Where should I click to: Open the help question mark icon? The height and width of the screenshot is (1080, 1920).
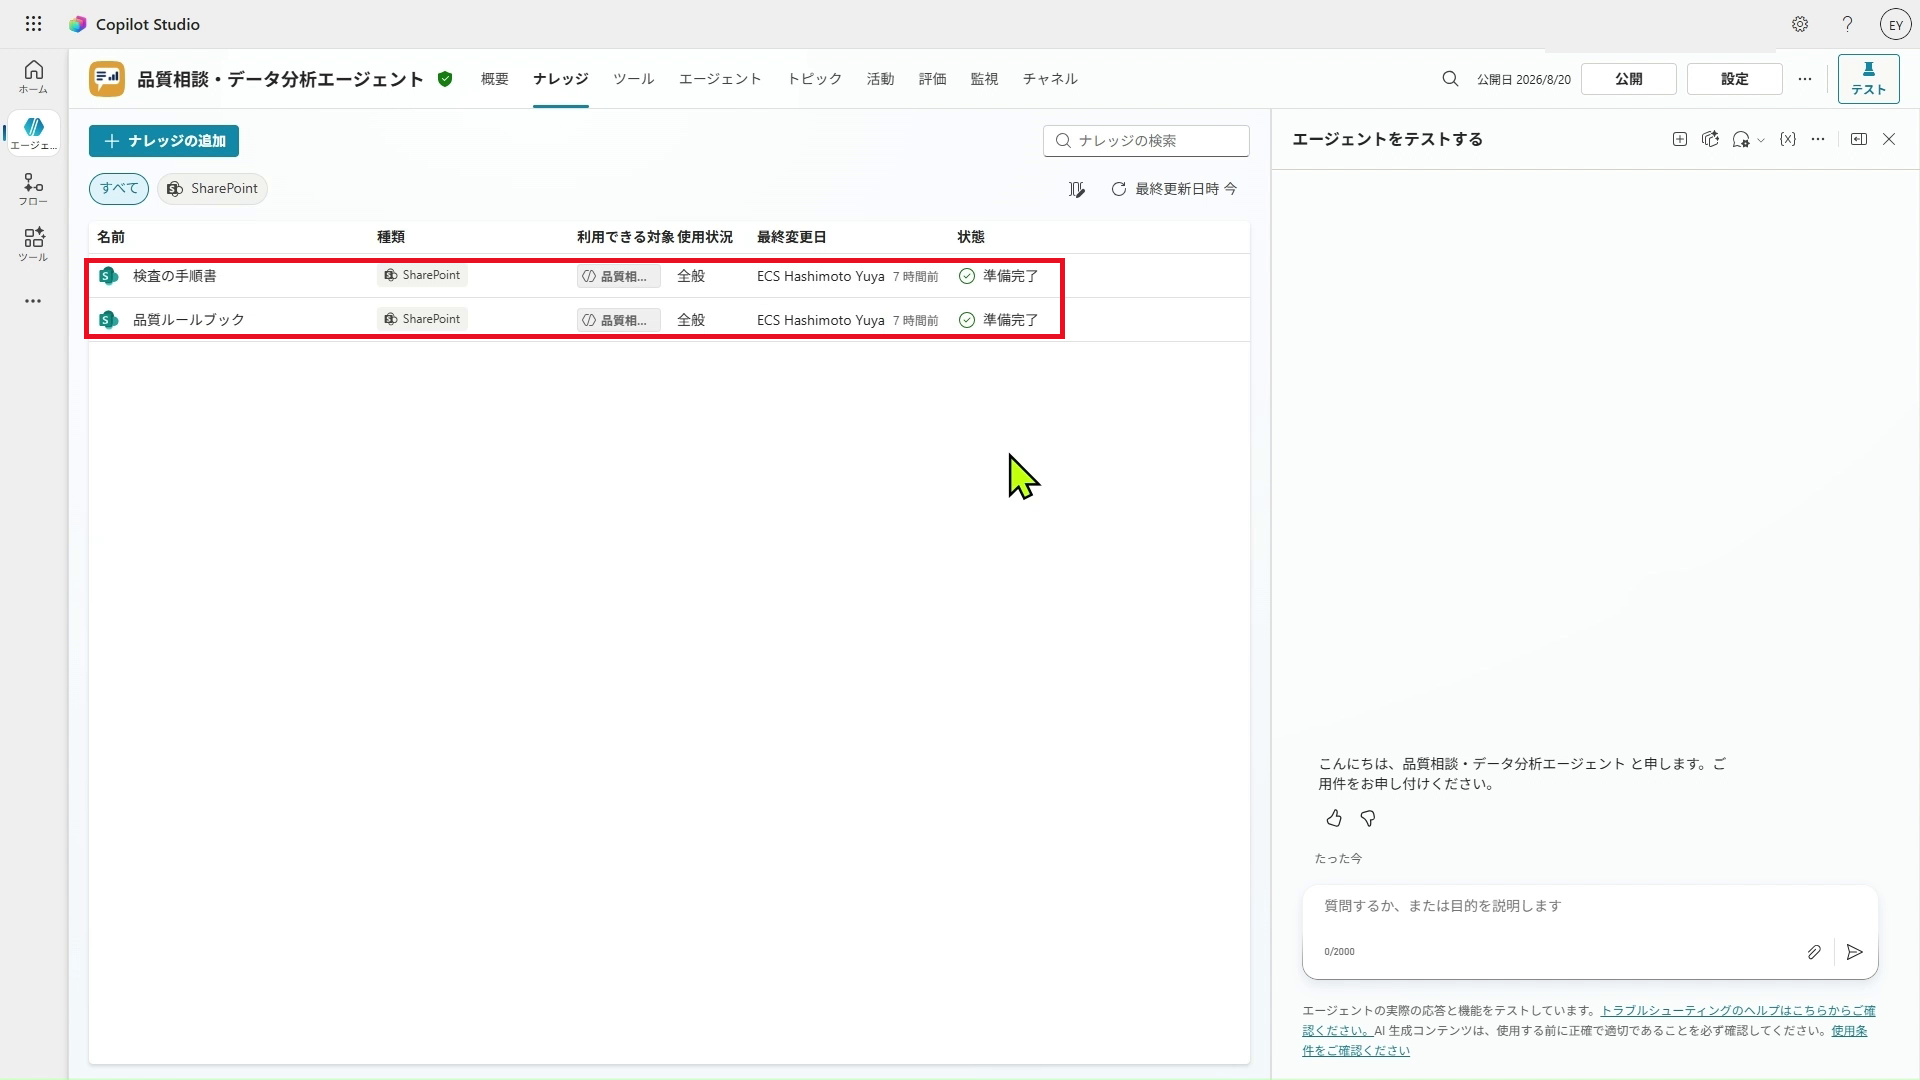pos(1847,24)
